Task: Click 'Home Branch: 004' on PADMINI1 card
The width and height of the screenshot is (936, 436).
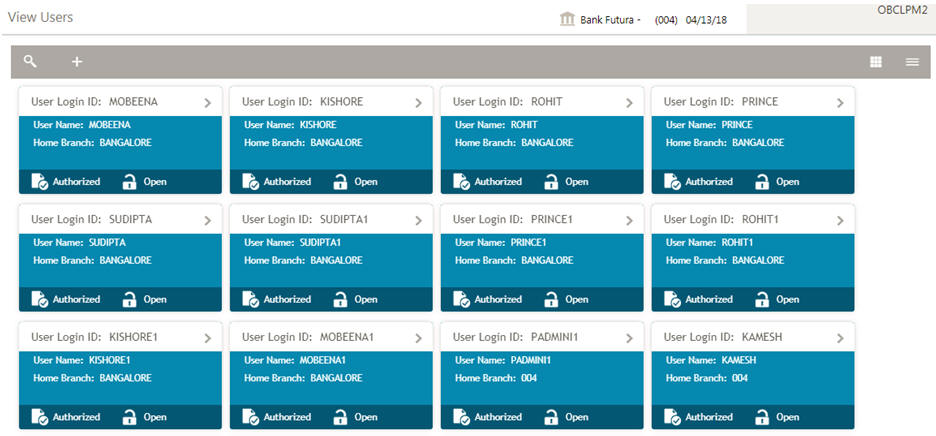Action: coord(496,378)
